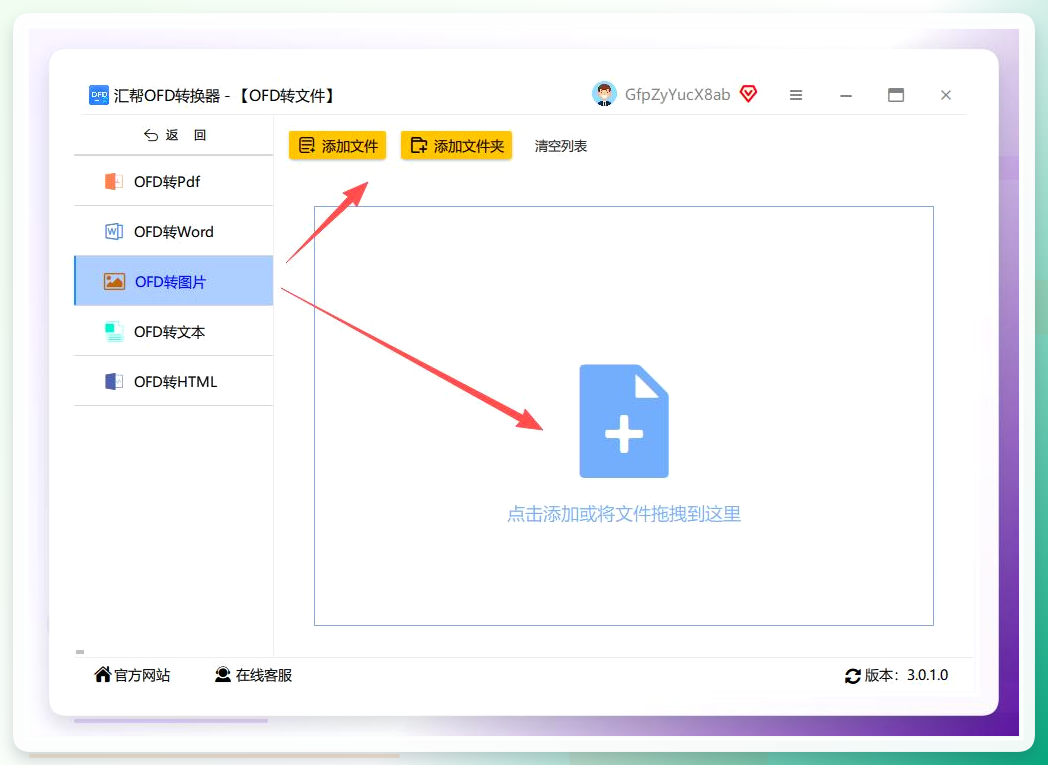Go back using 返回

coord(174,135)
